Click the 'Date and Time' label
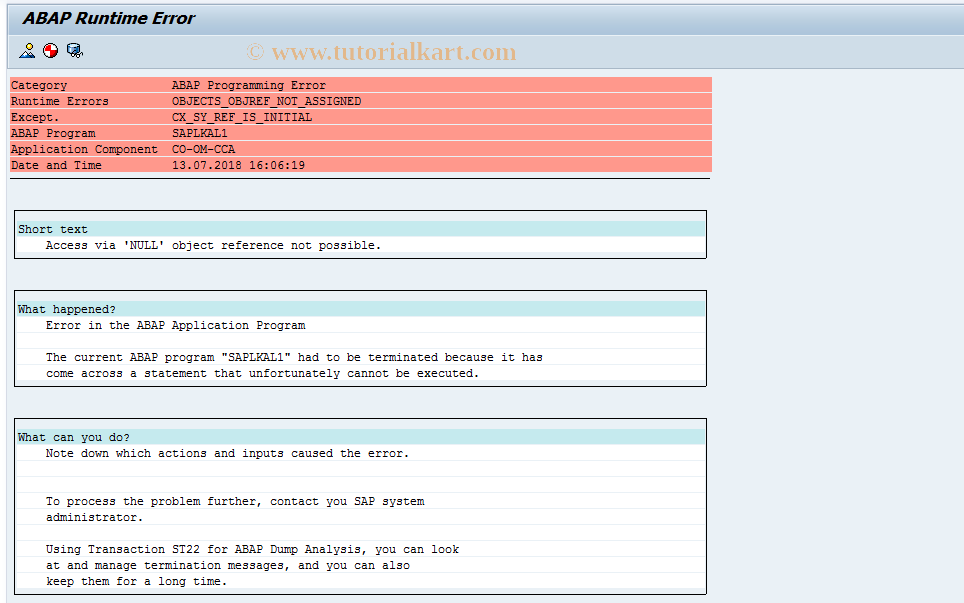 point(56,165)
